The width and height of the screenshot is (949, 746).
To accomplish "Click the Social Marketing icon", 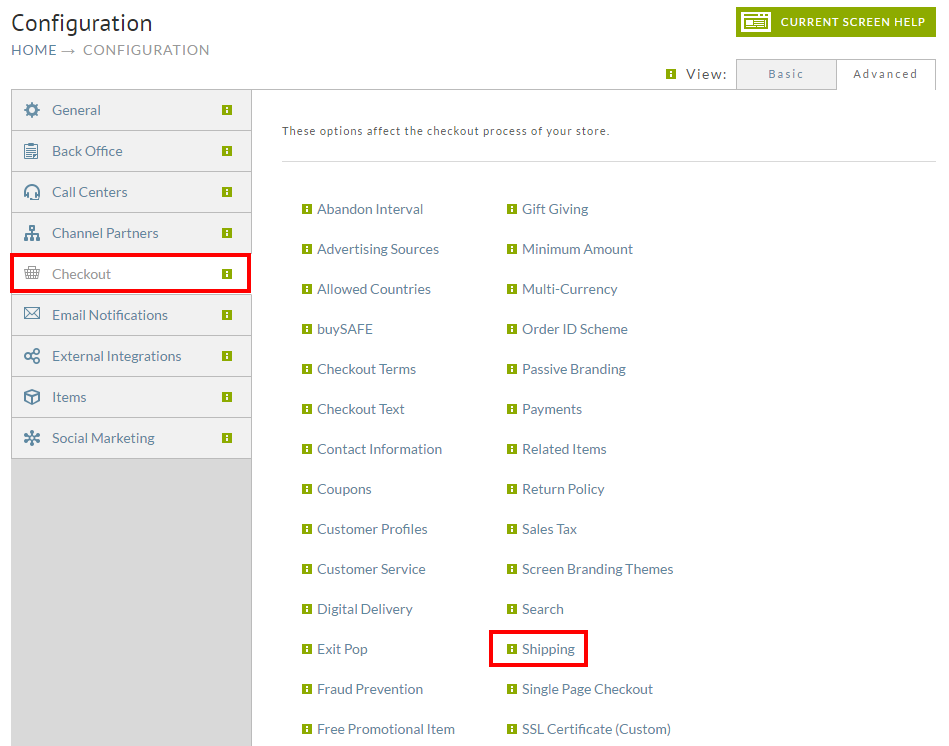I will click(32, 438).
